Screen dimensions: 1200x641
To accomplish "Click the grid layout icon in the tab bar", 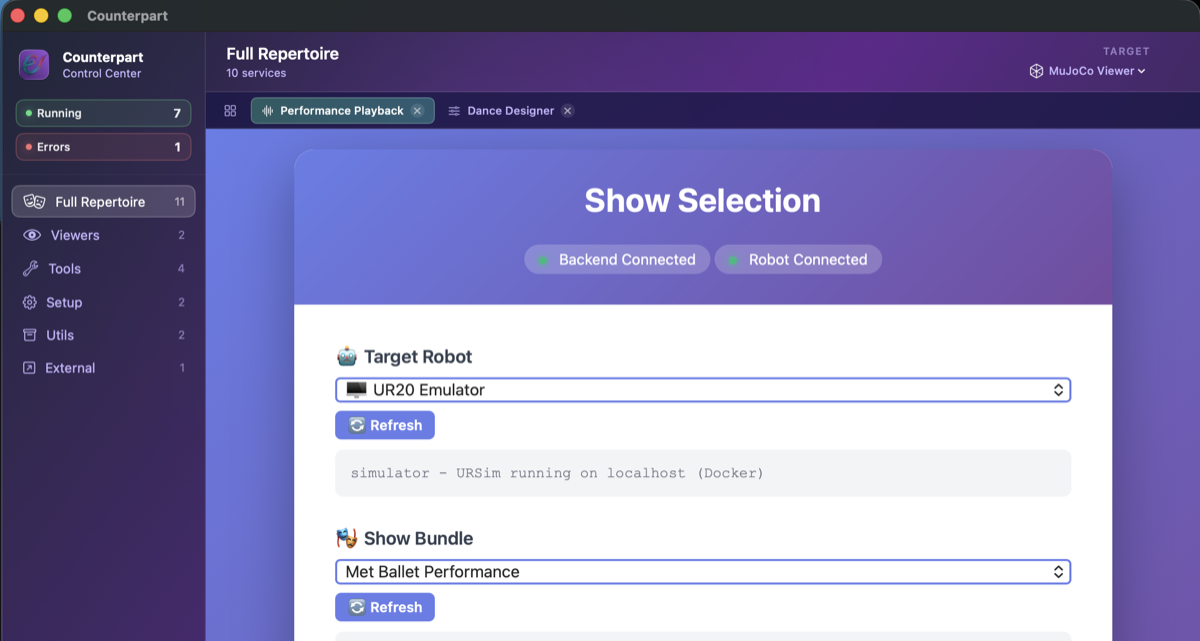I will click(x=229, y=110).
